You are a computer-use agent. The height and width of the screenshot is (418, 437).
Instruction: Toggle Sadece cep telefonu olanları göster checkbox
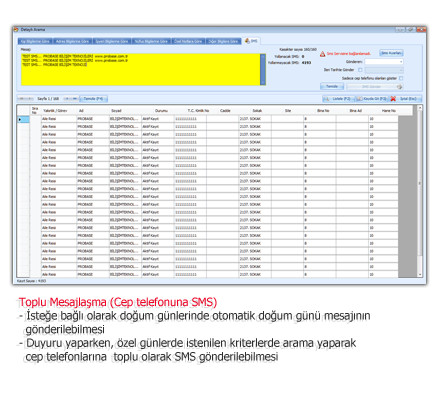coord(401,78)
